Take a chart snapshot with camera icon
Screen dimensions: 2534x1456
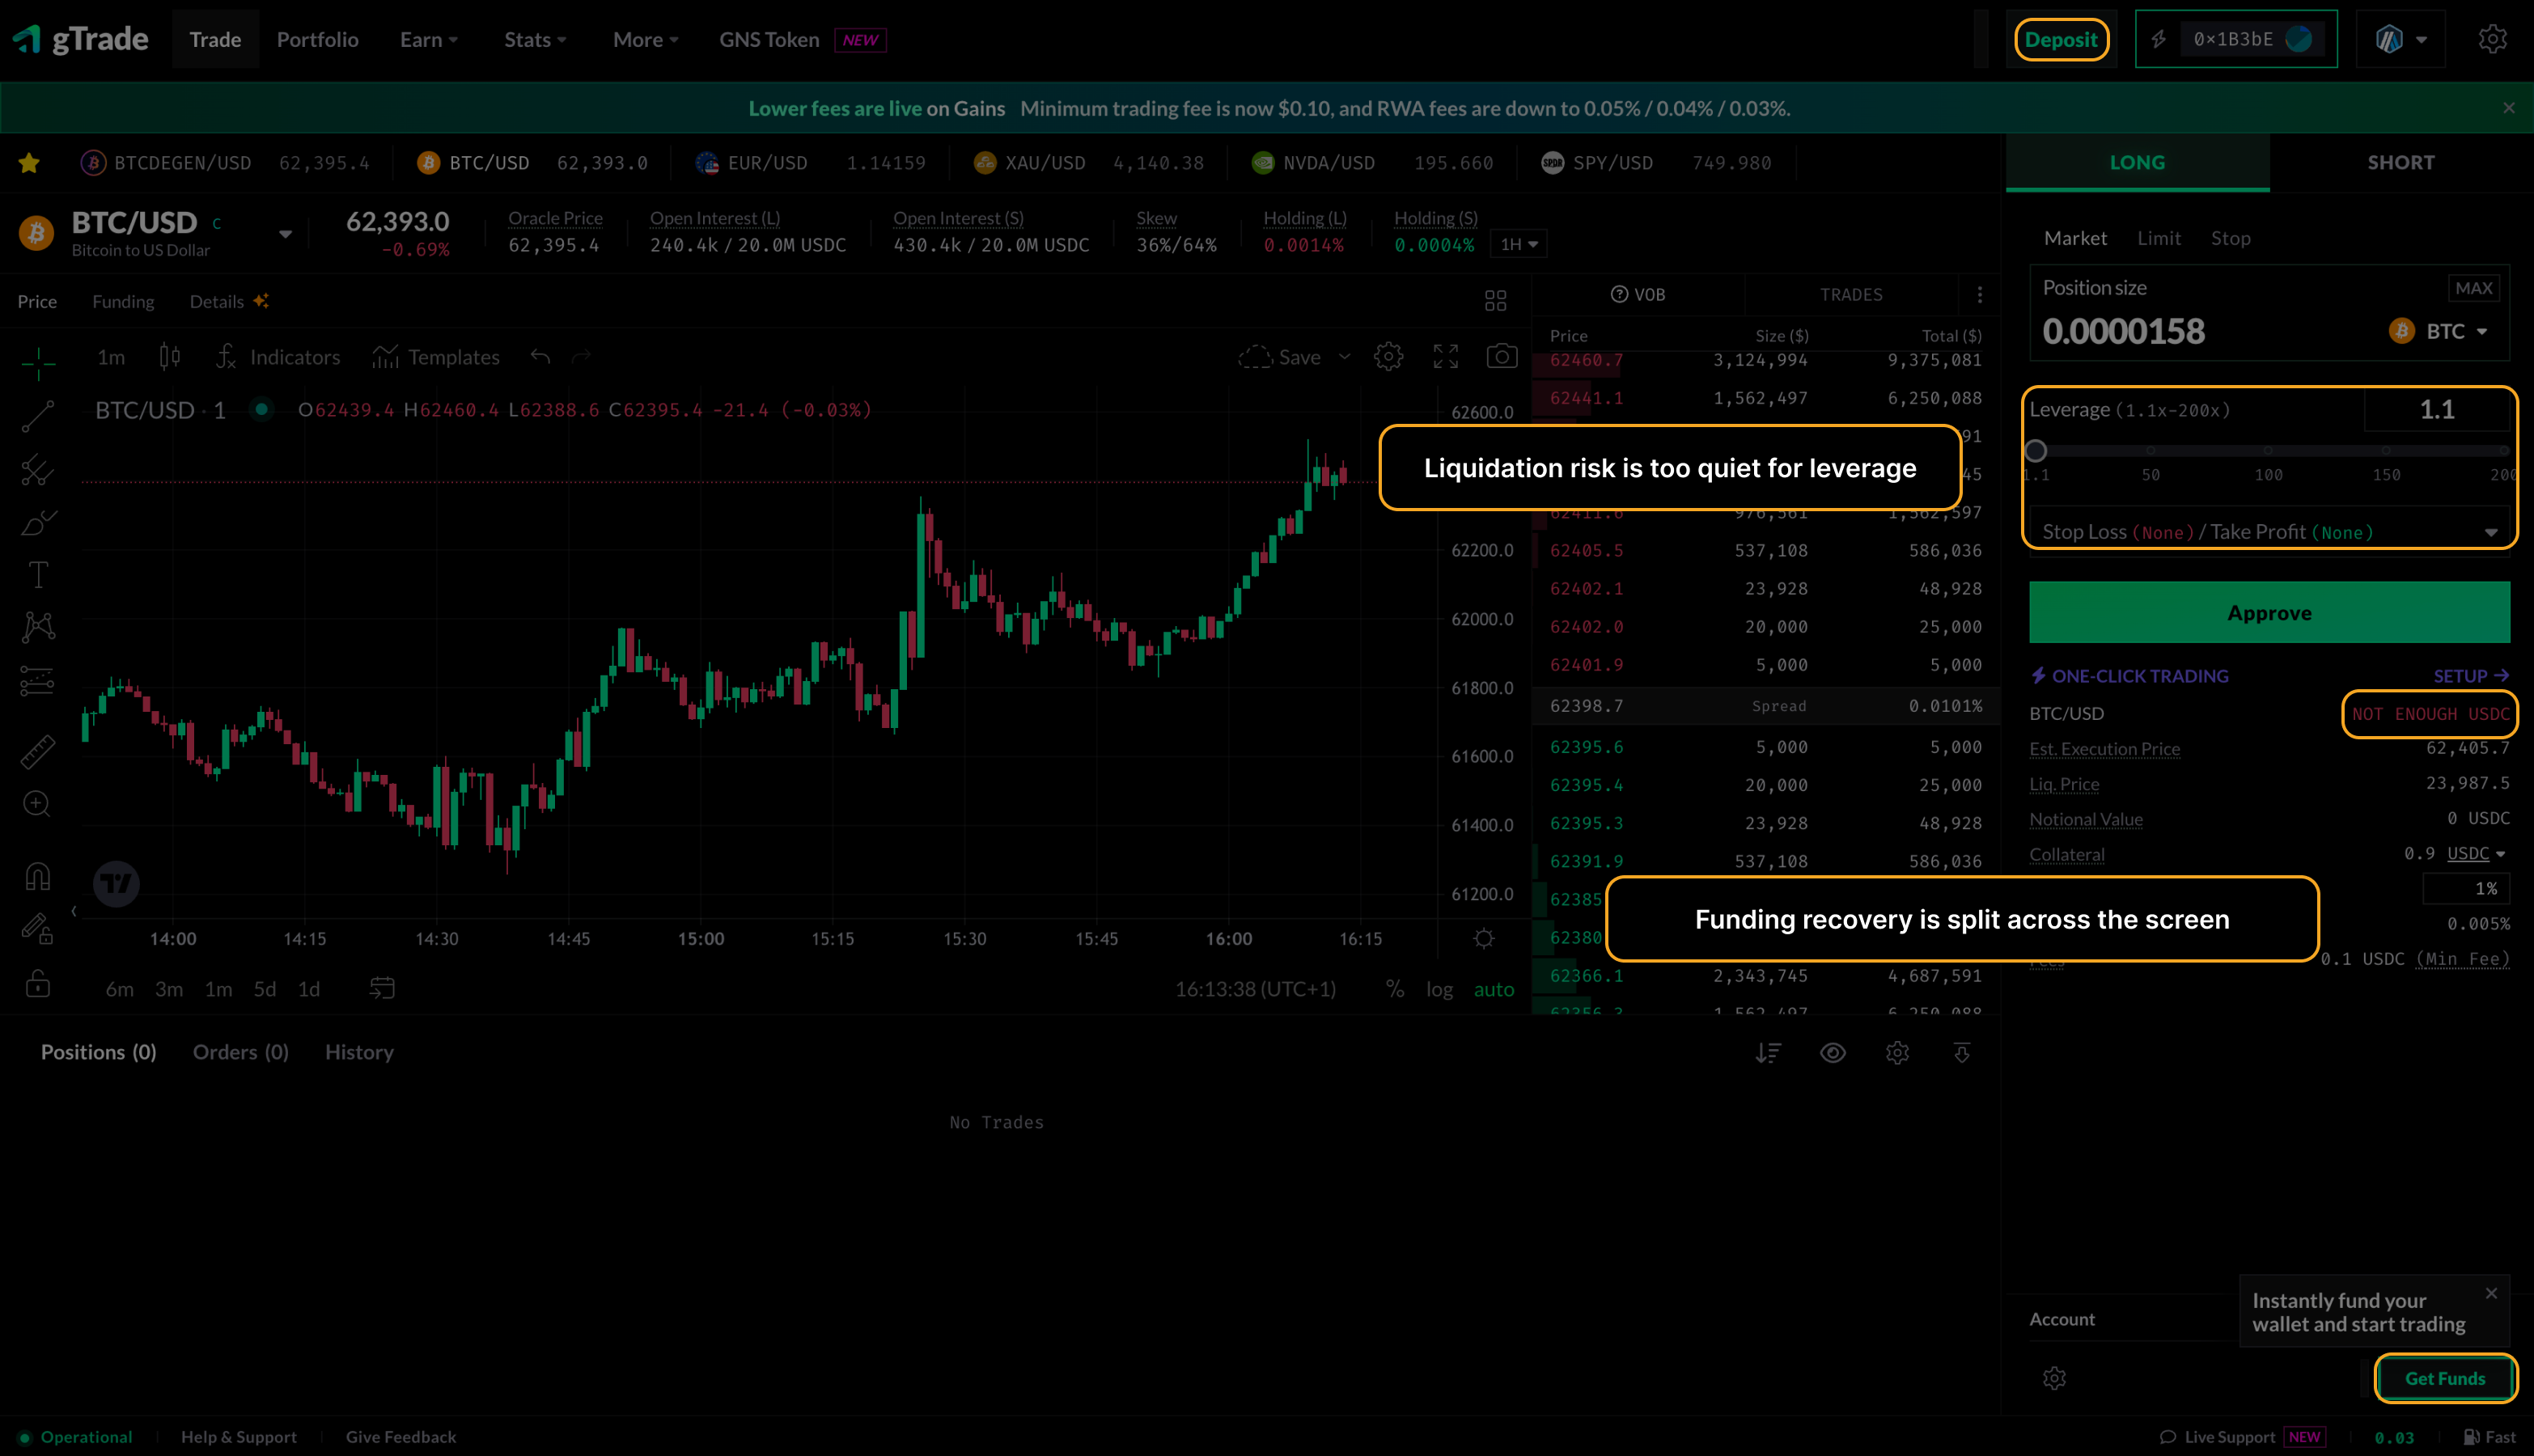[x=1502, y=357]
